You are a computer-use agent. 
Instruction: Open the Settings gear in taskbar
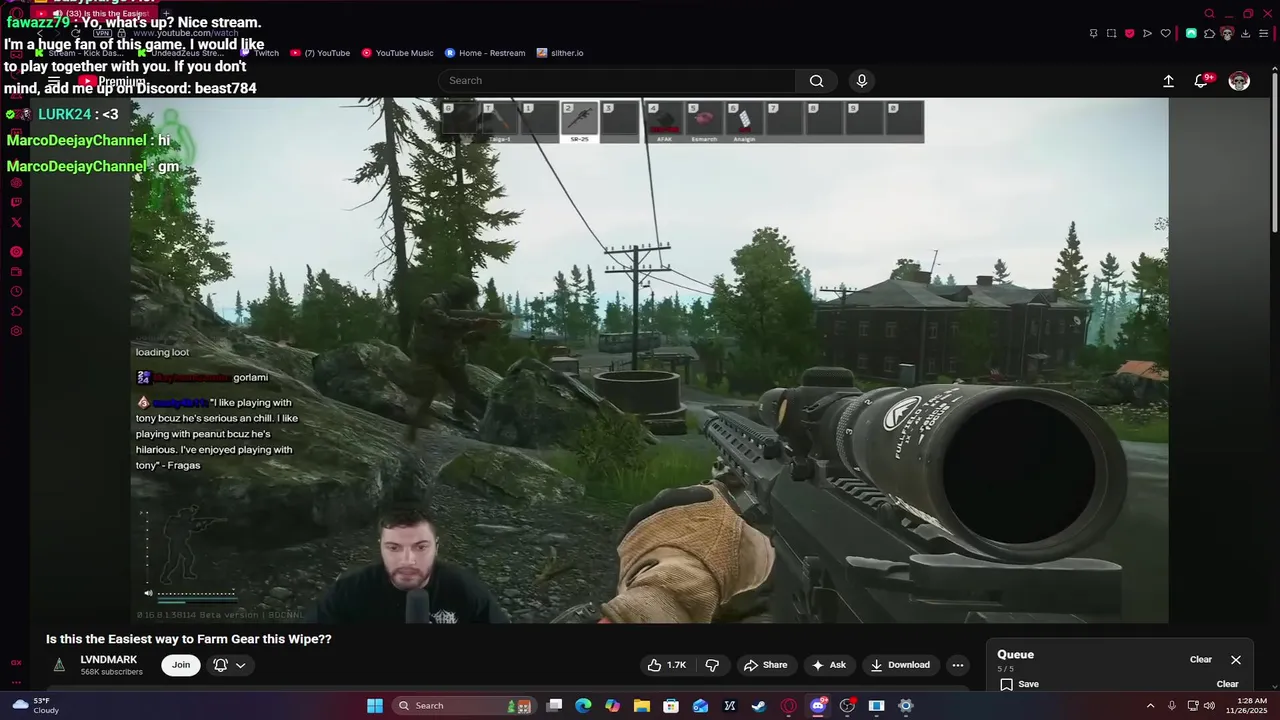(x=906, y=706)
